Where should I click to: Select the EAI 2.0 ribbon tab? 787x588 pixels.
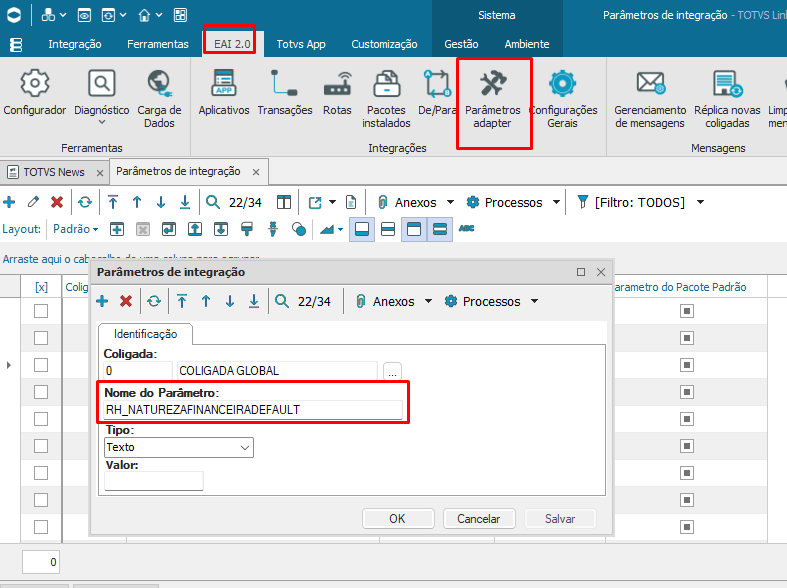(232, 44)
